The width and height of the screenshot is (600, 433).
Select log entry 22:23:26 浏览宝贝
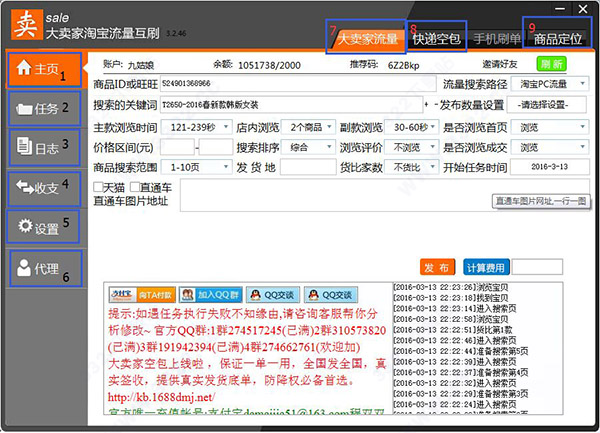(x=451, y=287)
